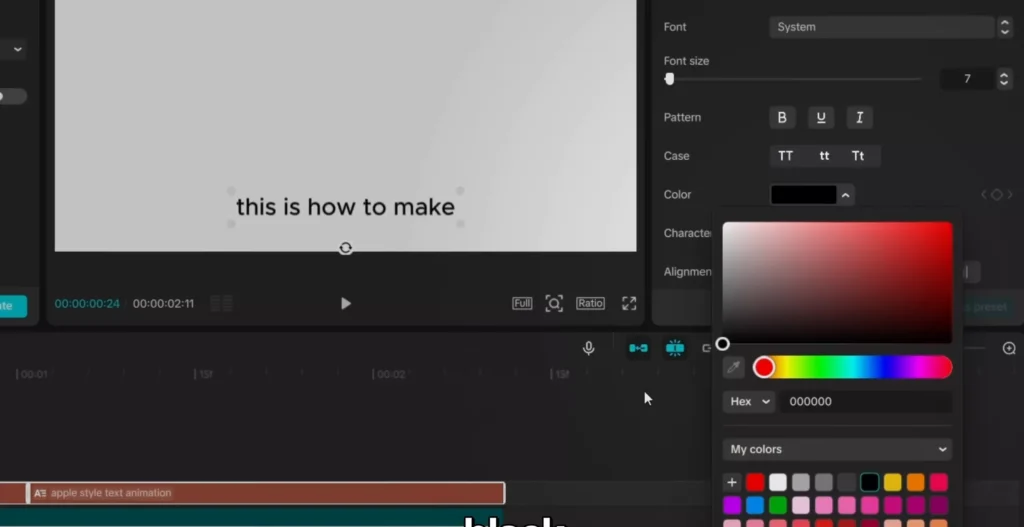Click the zoom-to-fit magnifier icon in preview
Viewport: 1024px width, 527px height.
[x=554, y=304]
